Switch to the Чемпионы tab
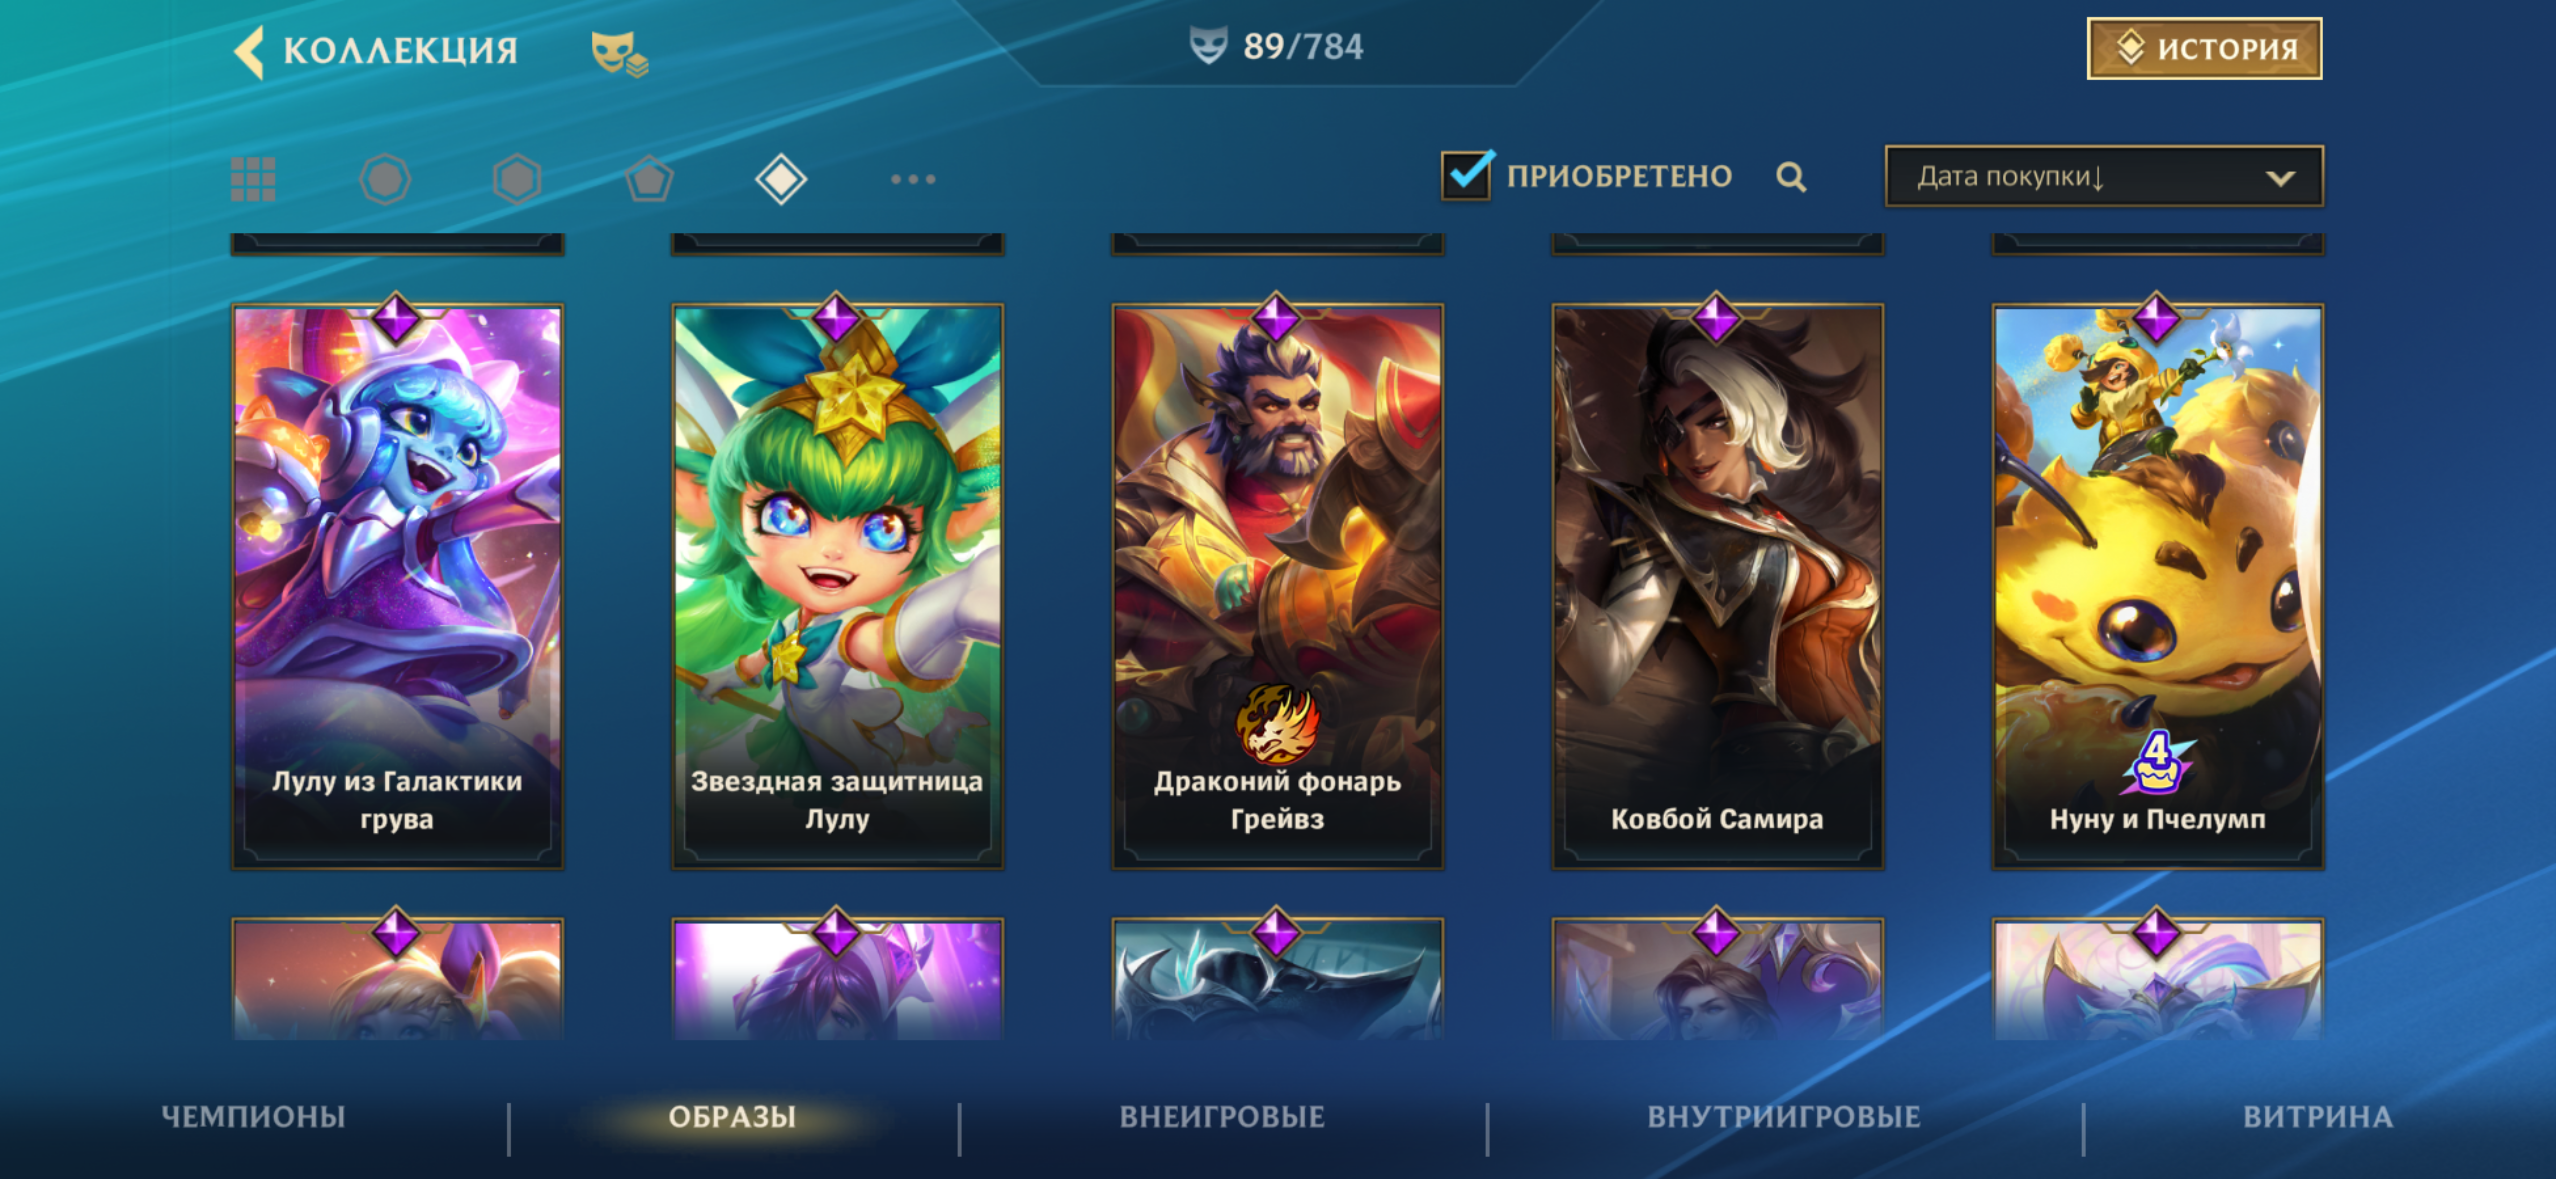Viewport: 2556px width, 1179px height. click(254, 1116)
